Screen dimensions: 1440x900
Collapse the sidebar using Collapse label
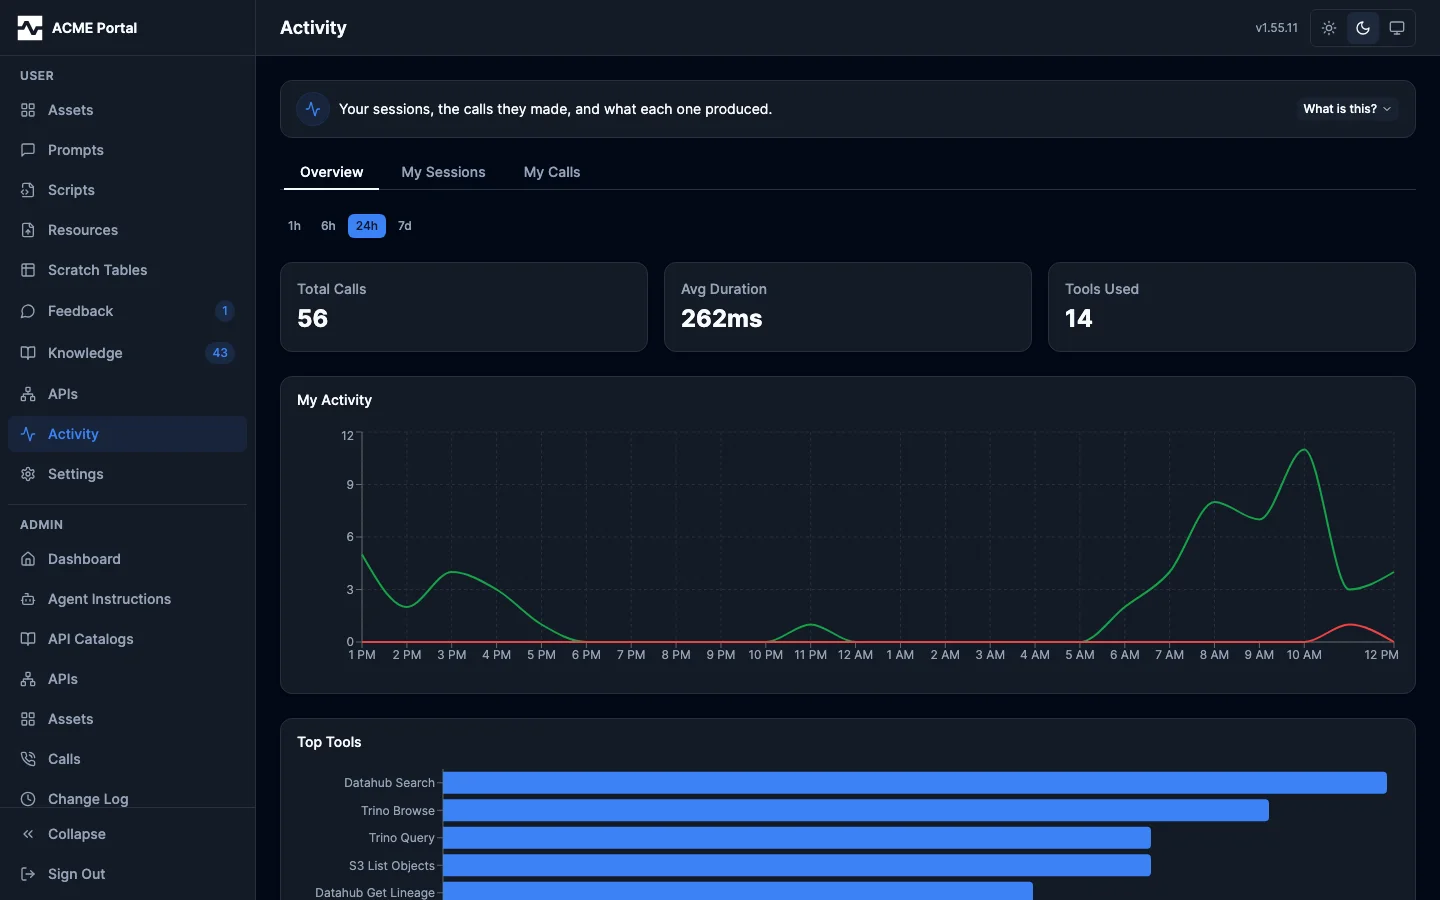[77, 834]
